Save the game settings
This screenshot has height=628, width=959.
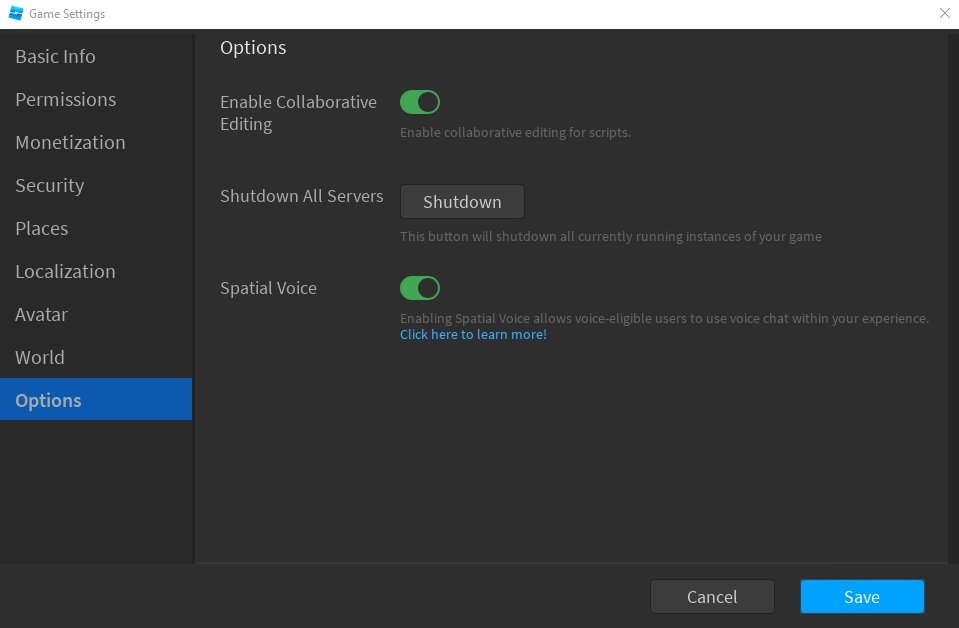pyautogui.click(x=862, y=597)
